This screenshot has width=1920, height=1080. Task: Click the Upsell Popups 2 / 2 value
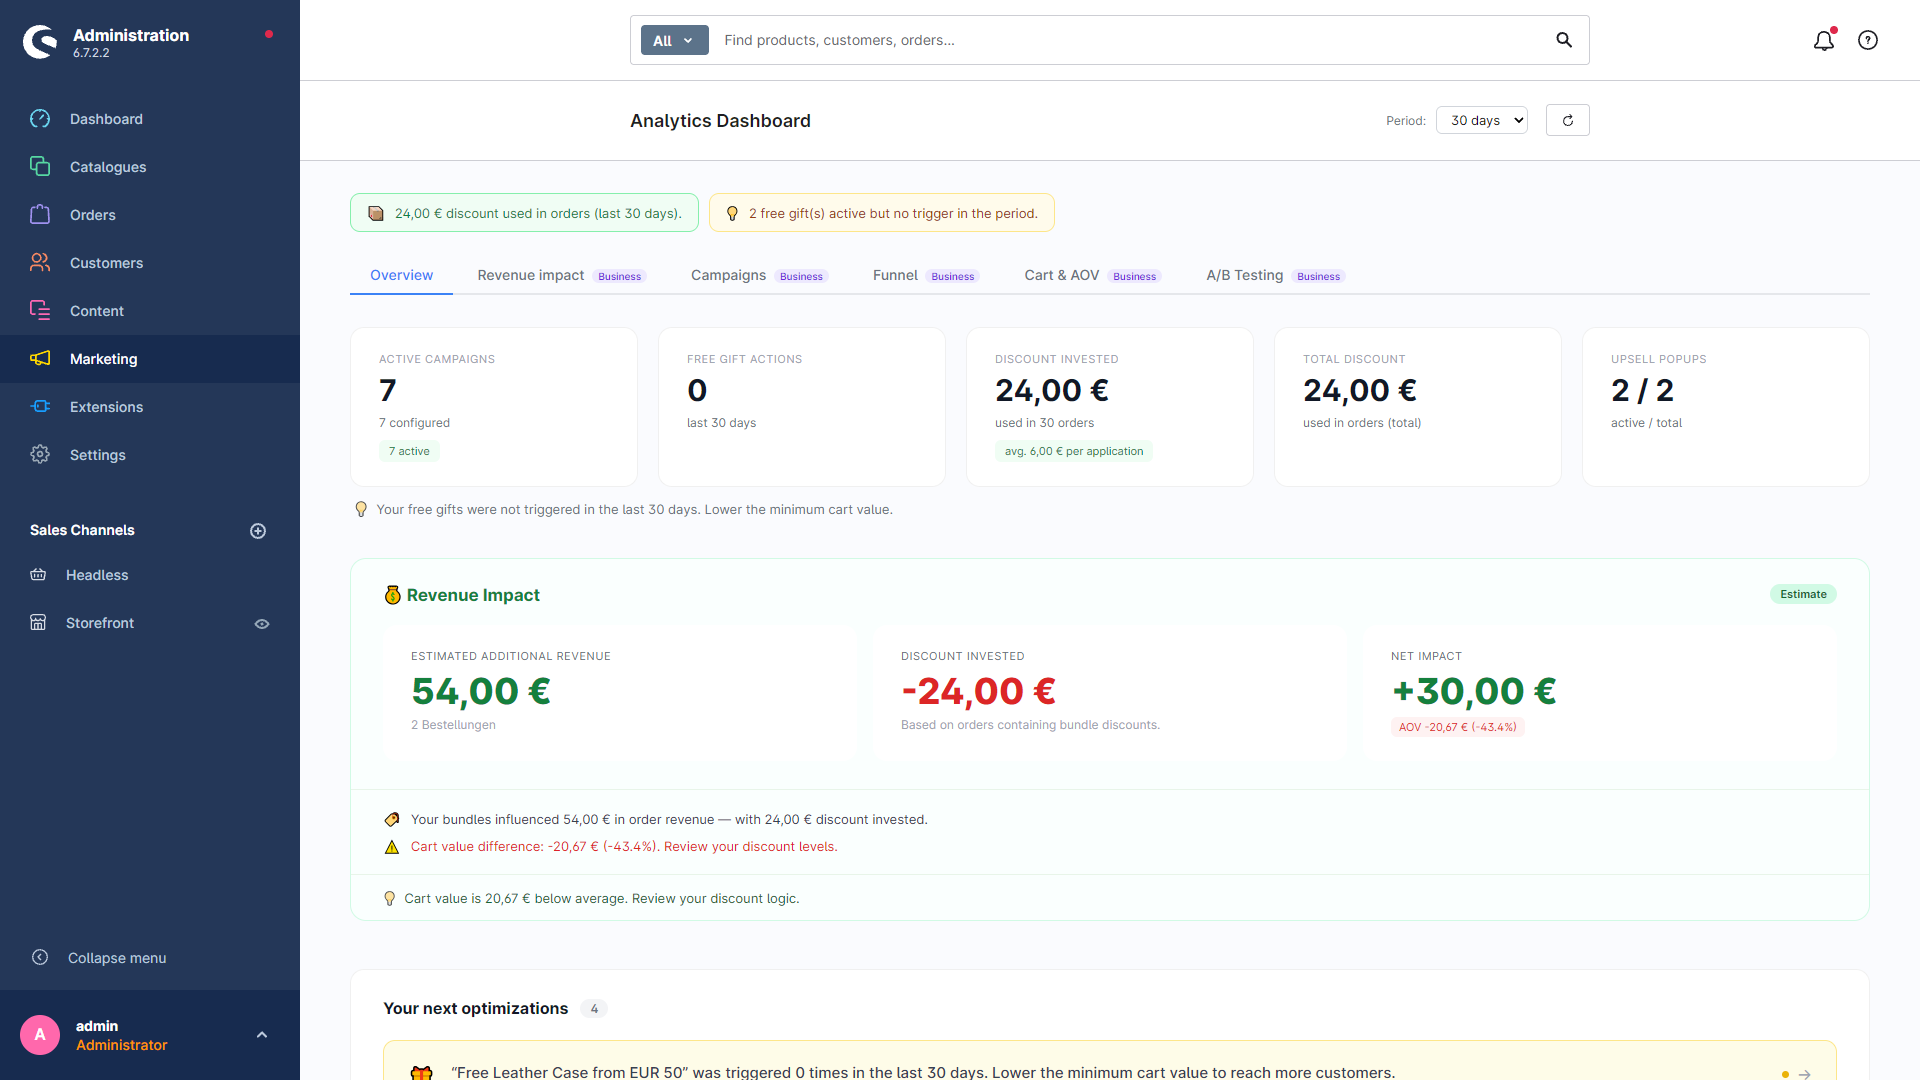pyautogui.click(x=1642, y=390)
